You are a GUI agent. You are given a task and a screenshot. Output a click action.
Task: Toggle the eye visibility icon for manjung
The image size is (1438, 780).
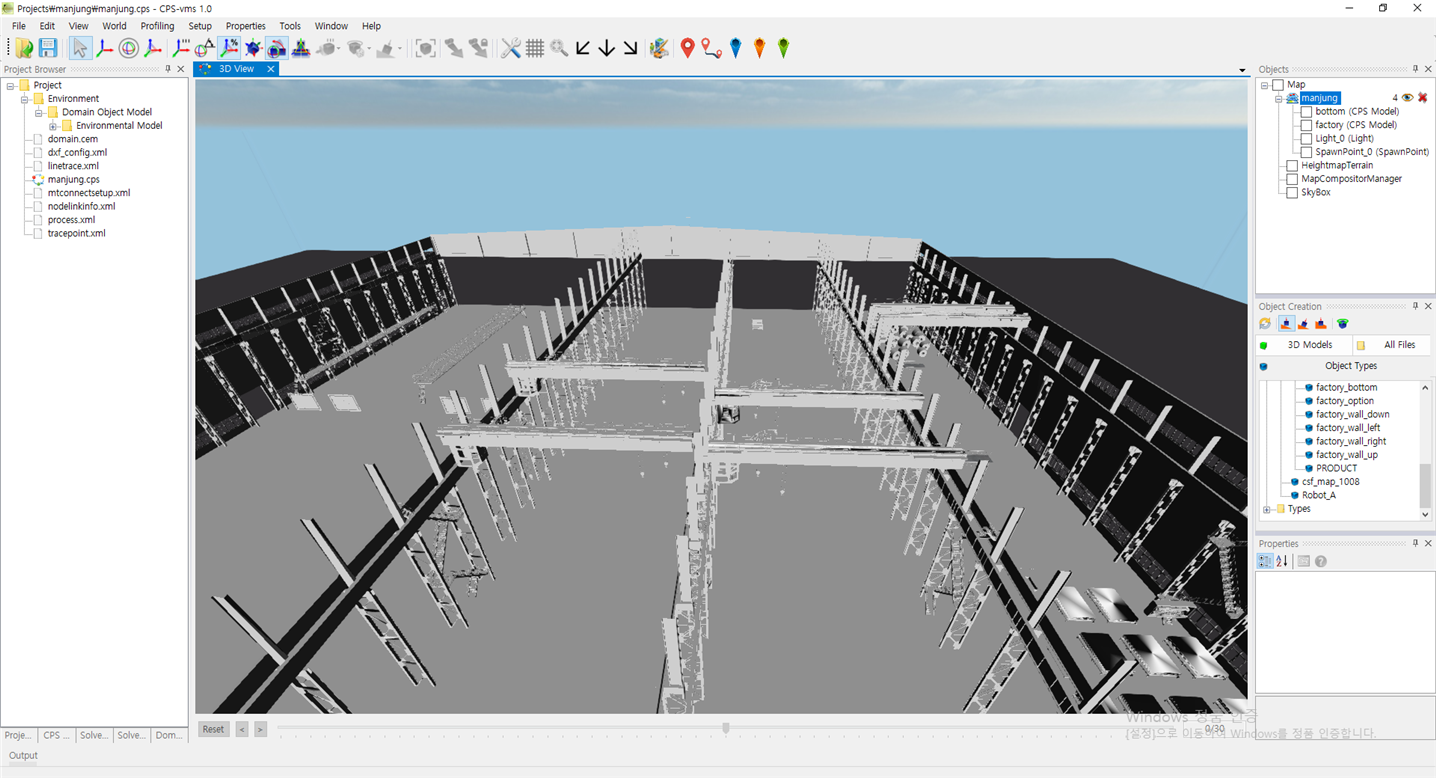coord(1407,98)
